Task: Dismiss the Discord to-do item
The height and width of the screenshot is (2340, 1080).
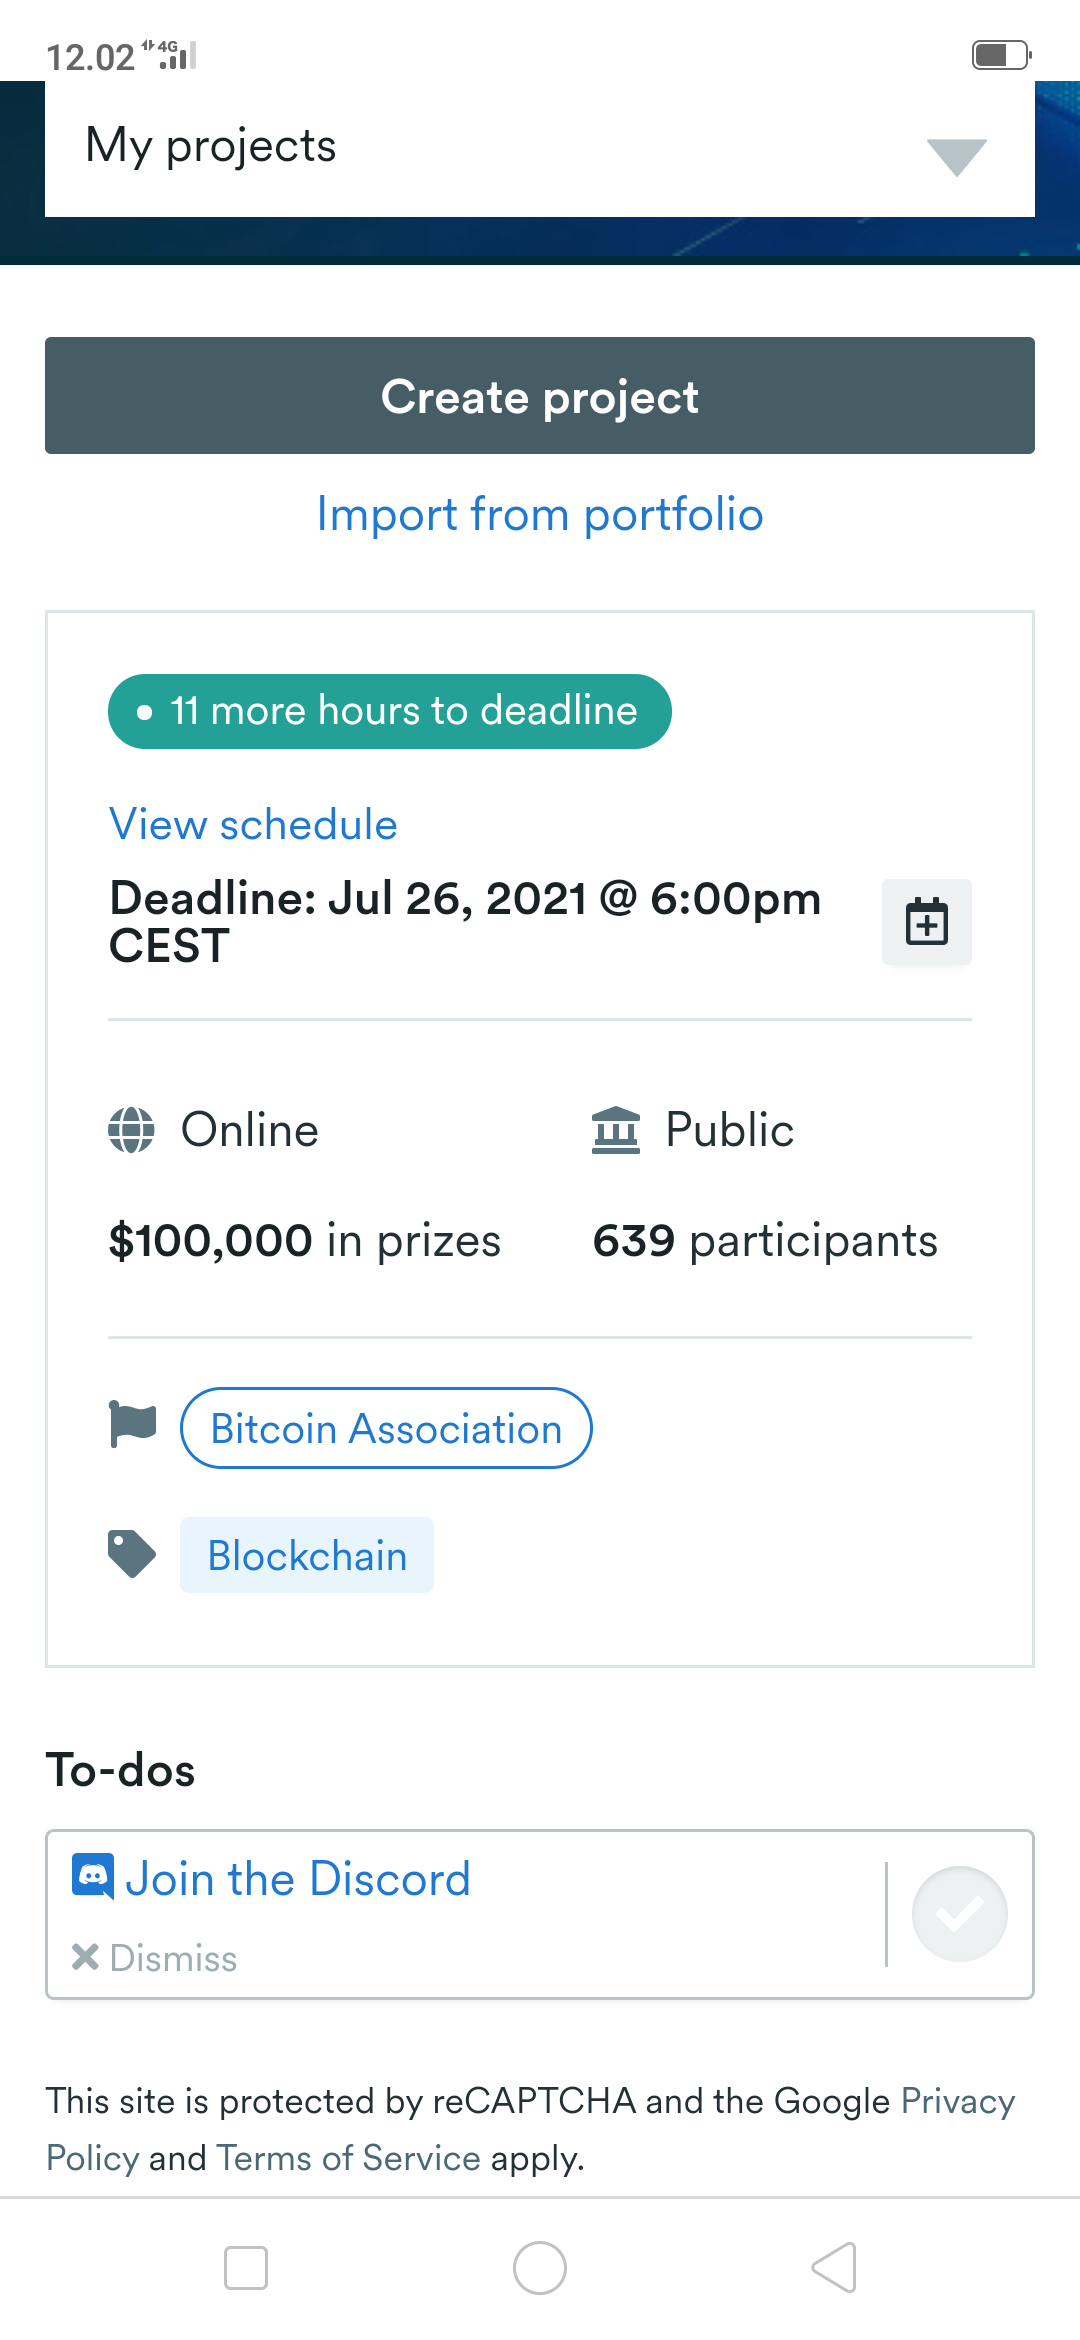Action: (156, 1958)
